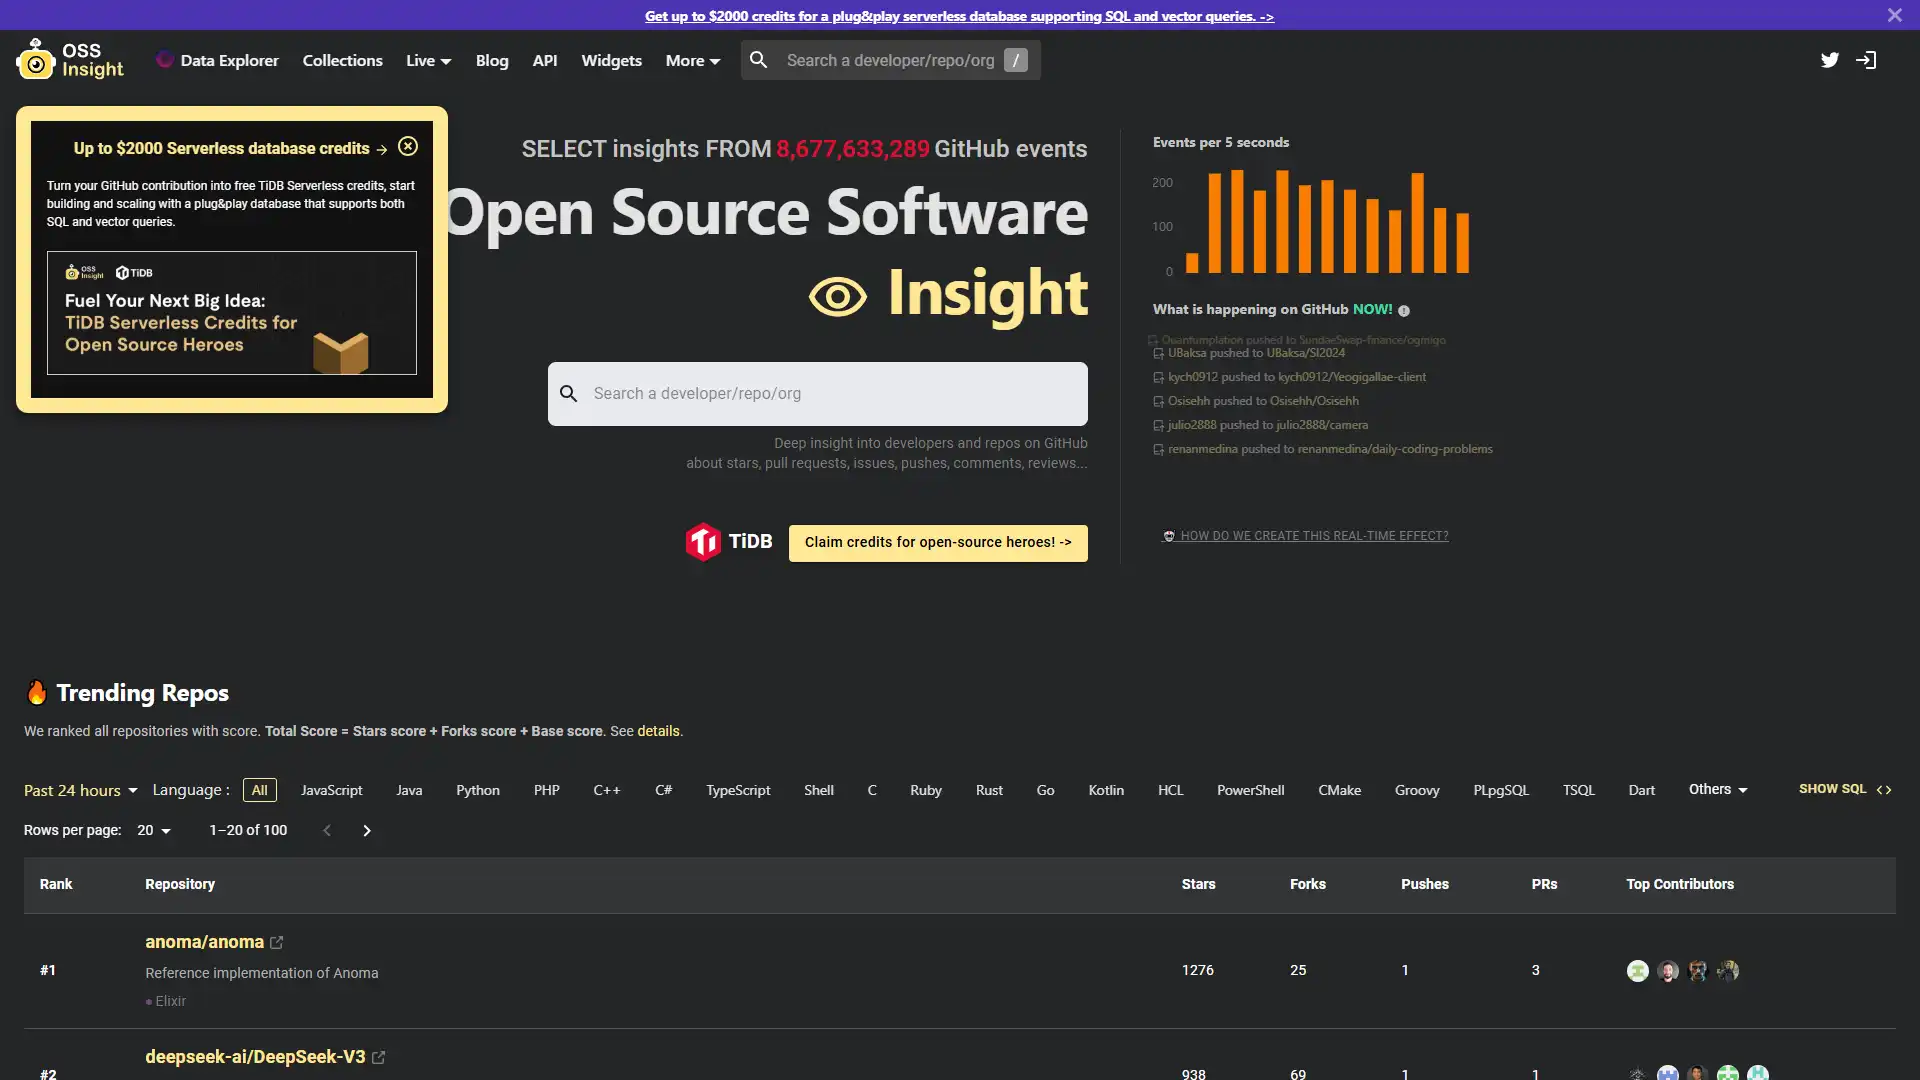This screenshot has height=1080, width=1920.
Task: Open the Widgets page
Action: (x=612, y=61)
